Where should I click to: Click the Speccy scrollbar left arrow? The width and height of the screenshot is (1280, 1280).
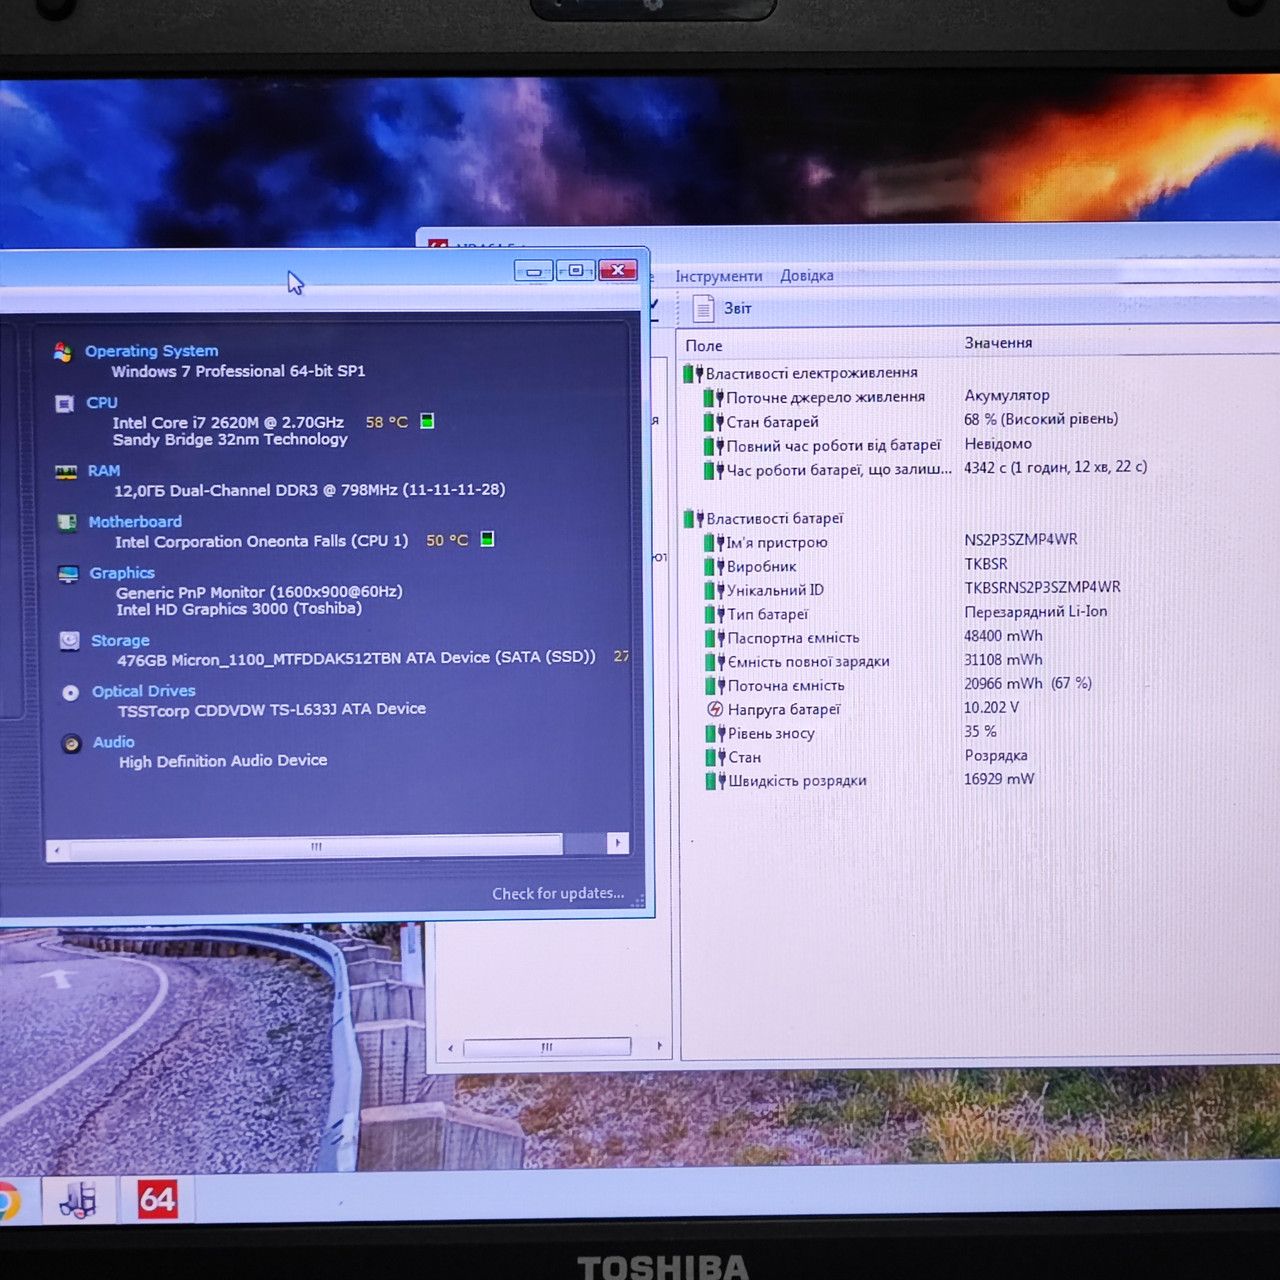[x=57, y=849]
